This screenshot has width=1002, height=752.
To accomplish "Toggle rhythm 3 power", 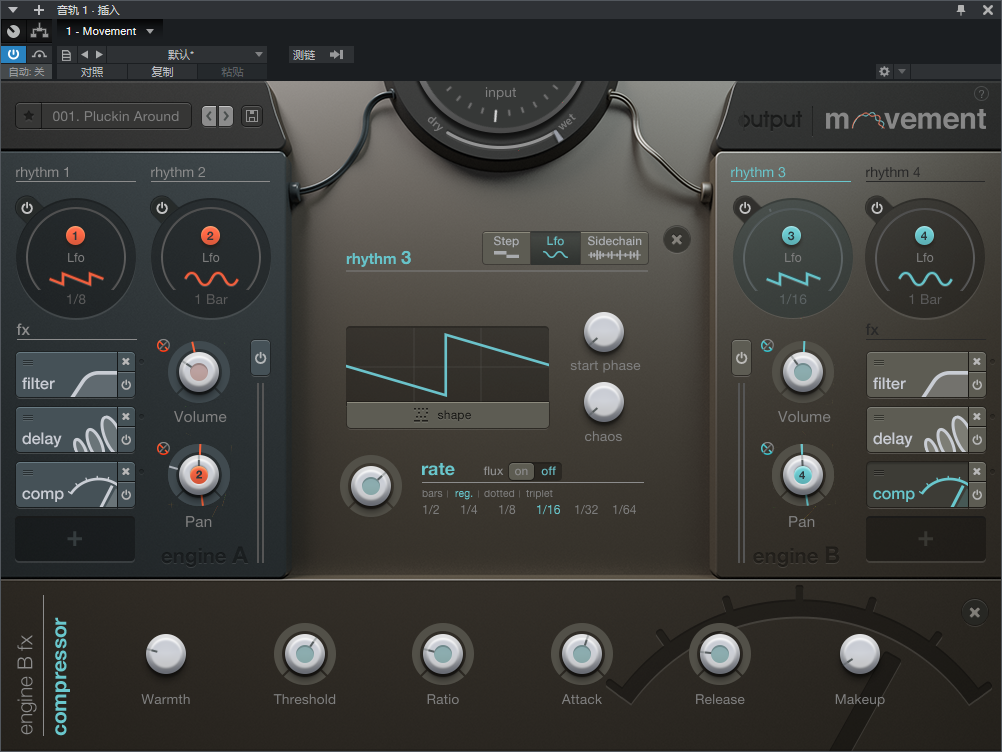I will coord(745,208).
